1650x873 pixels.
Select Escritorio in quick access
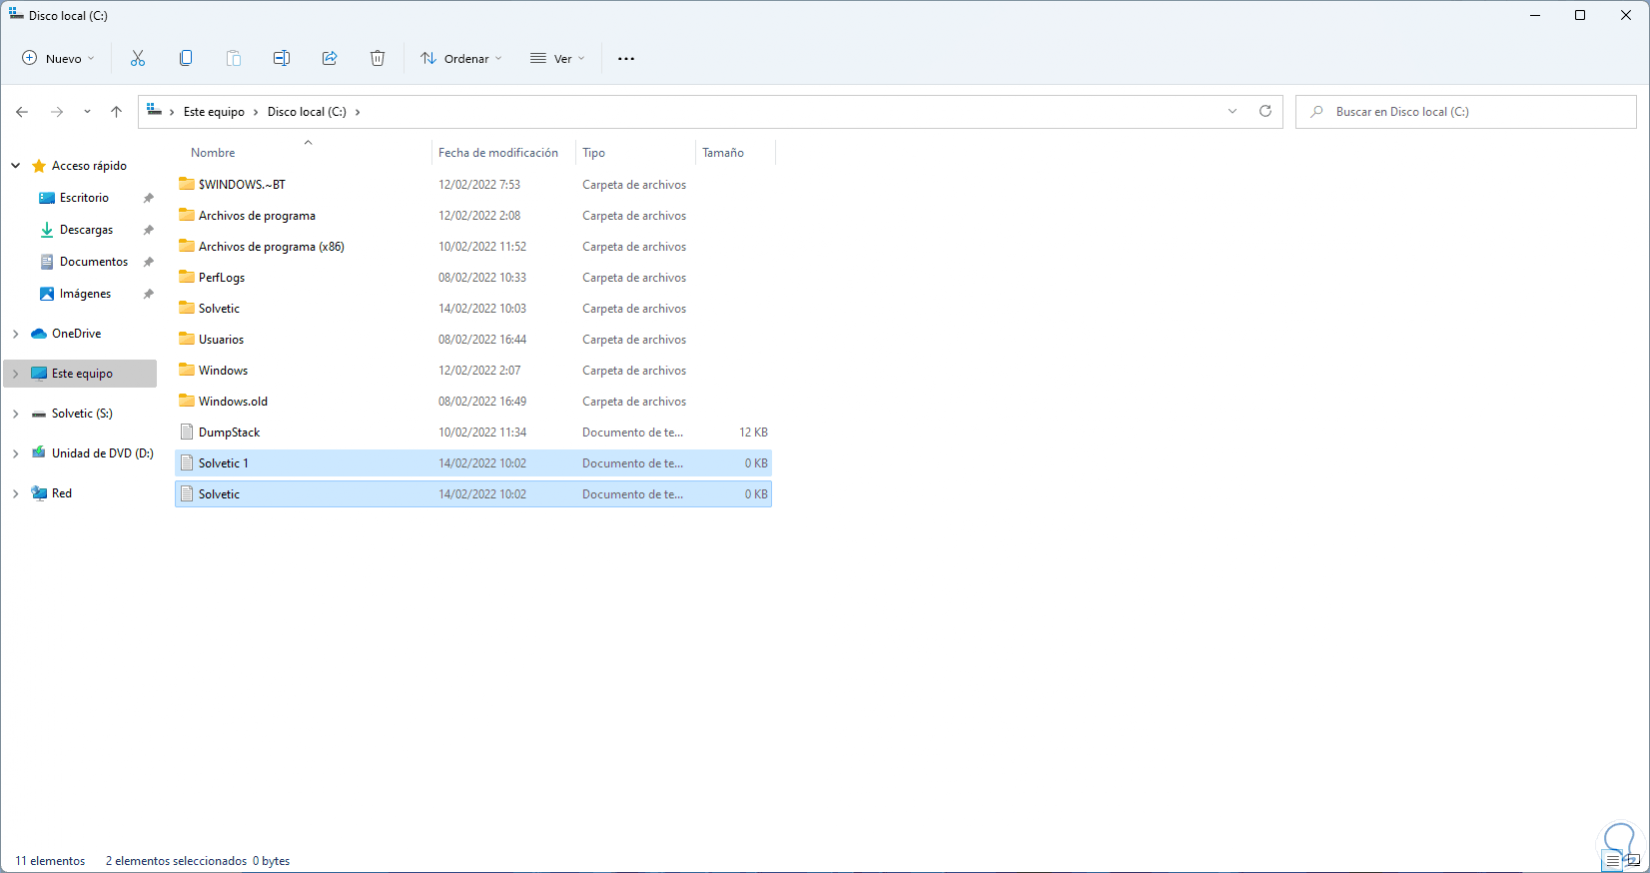[x=84, y=198]
